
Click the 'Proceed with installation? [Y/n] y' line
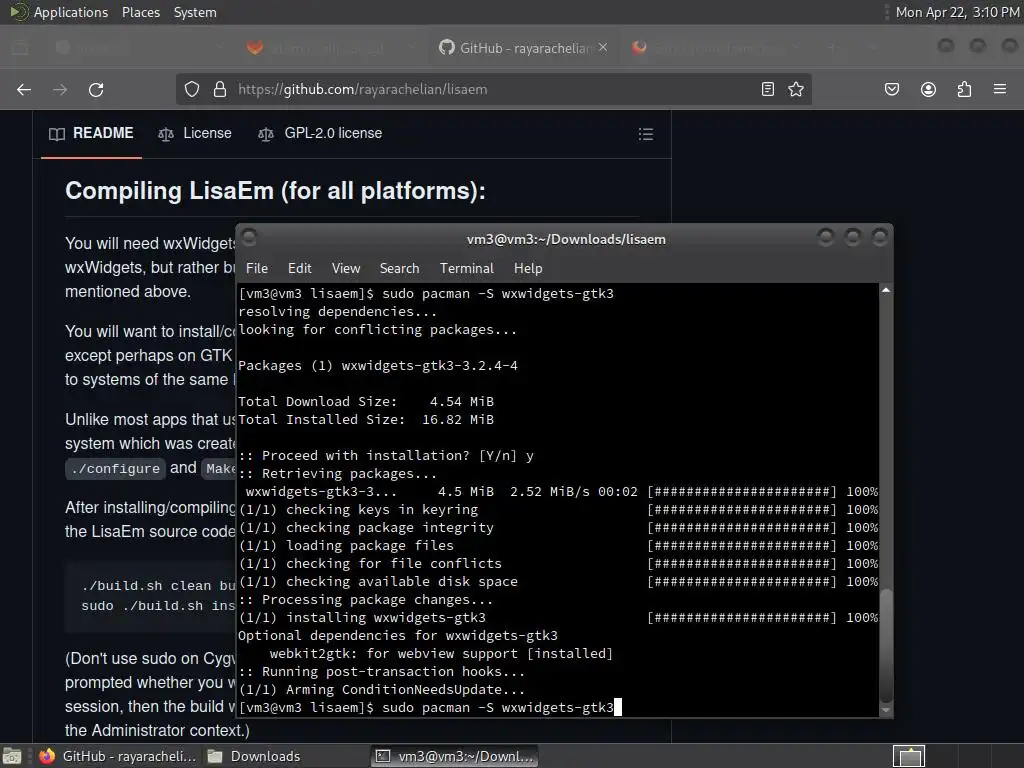[x=386, y=455]
